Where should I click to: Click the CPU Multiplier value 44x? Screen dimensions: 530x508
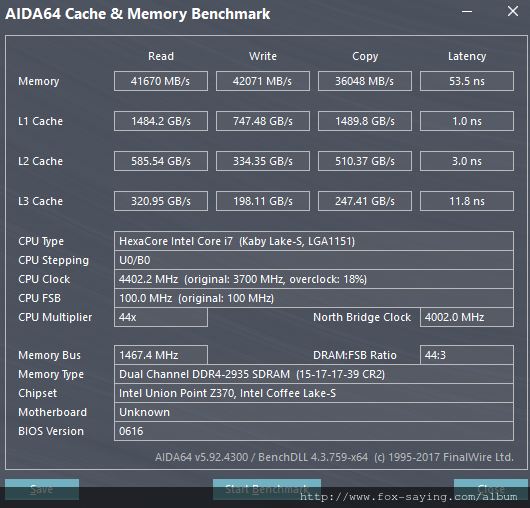pyautogui.click(x=161, y=317)
